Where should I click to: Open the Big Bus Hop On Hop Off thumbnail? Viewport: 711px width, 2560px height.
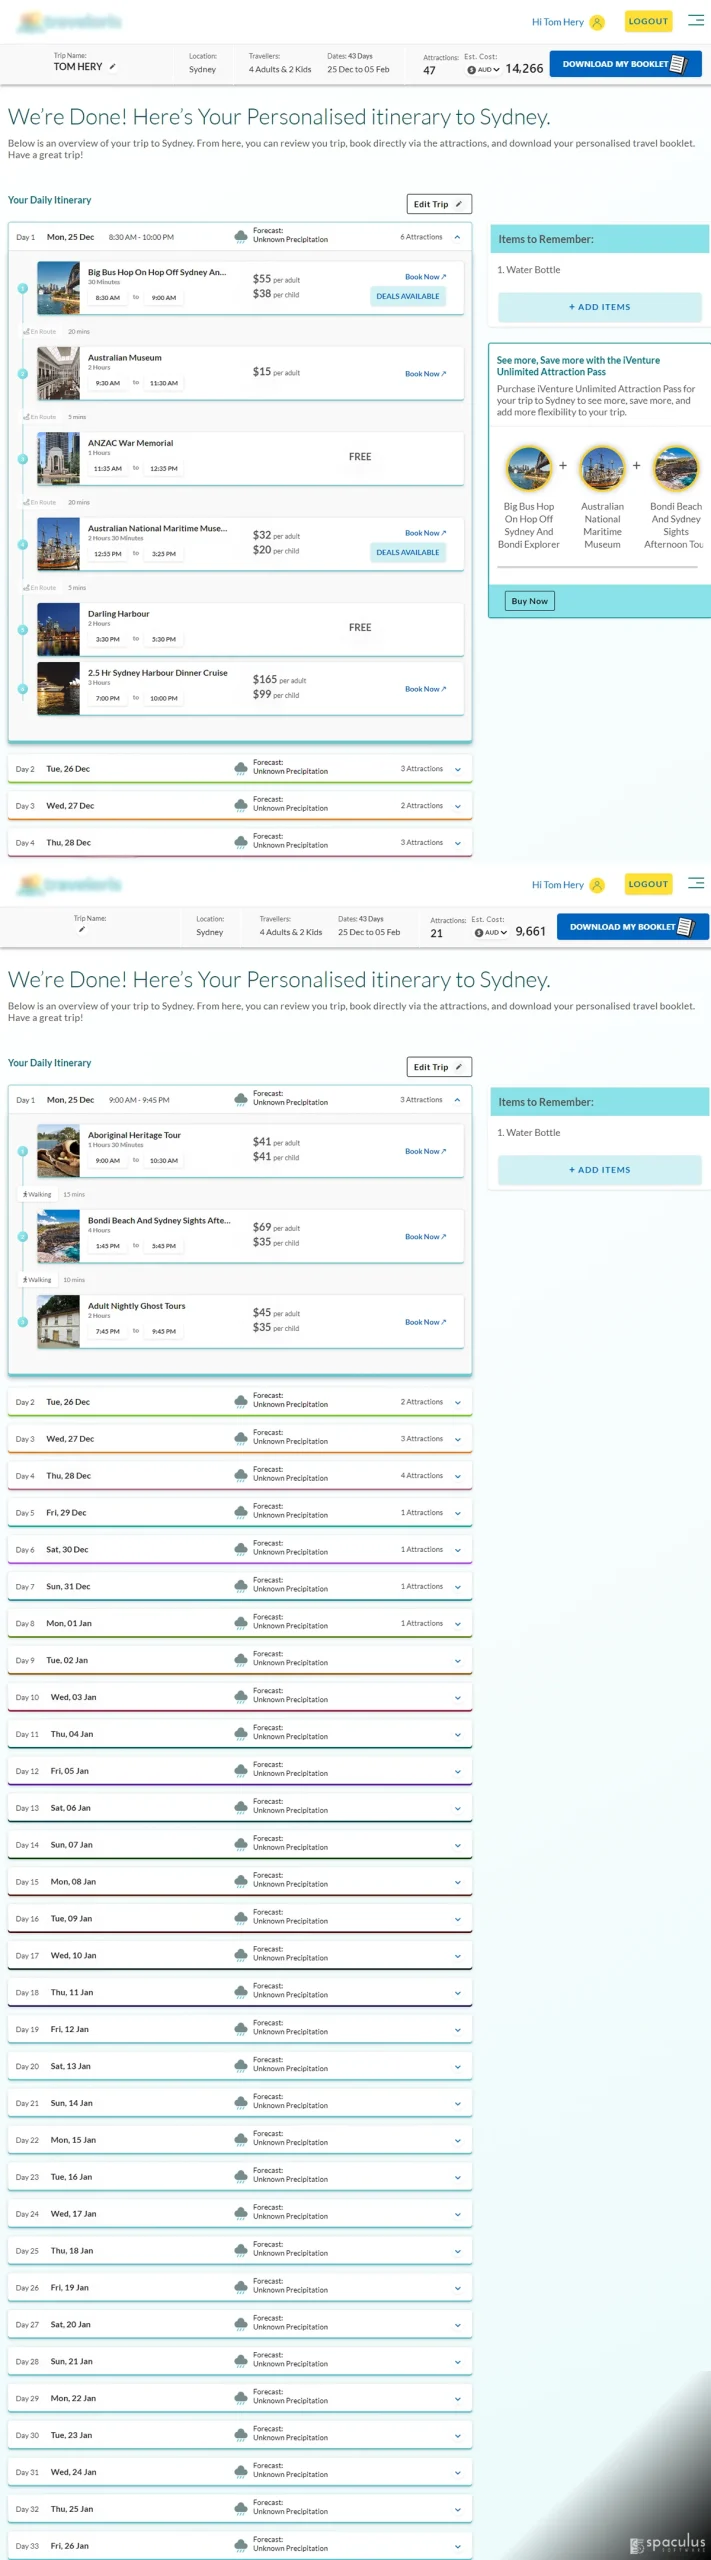[x=58, y=288]
